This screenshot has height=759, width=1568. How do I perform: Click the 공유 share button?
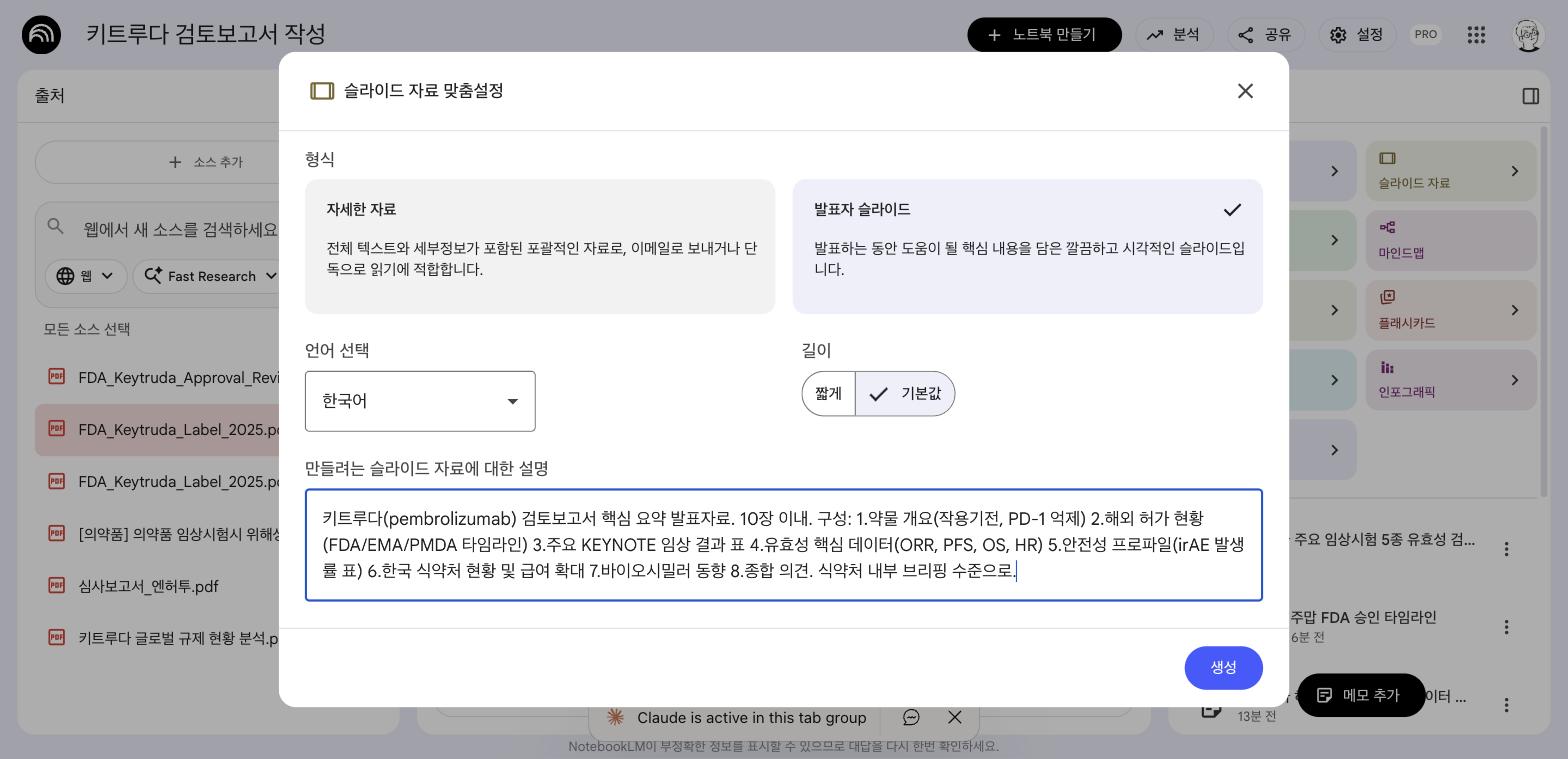1265,34
